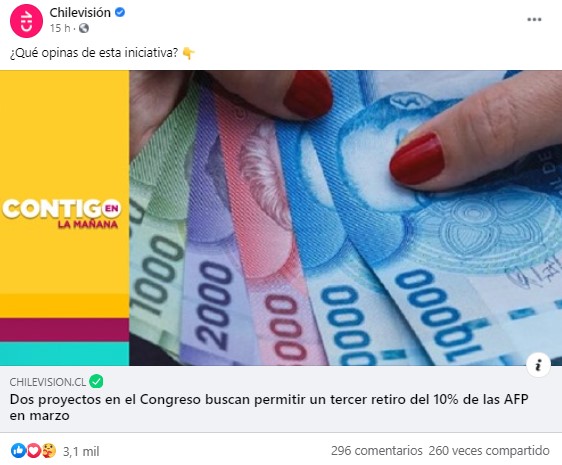Click the green verified checkmark by CHILEVISION.CL
The width and height of the screenshot is (562, 465).
coord(96,381)
